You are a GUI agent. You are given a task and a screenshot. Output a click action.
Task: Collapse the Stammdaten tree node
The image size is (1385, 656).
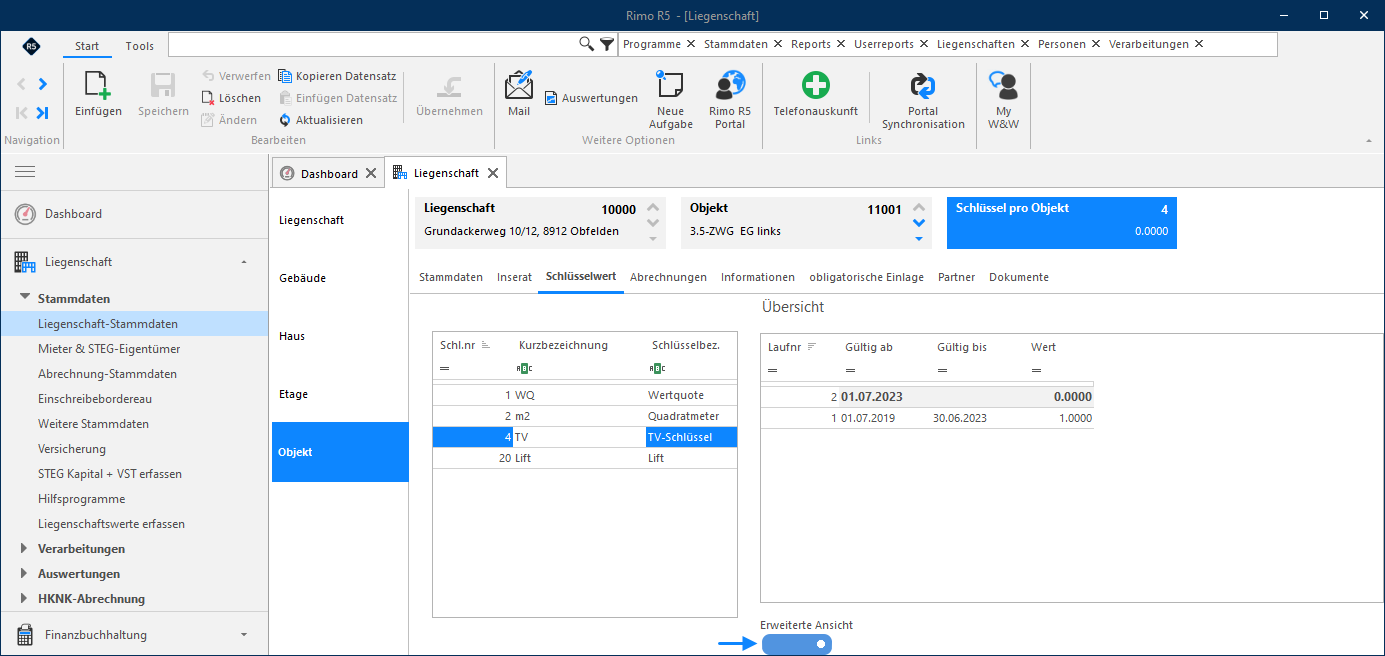pos(25,298)
